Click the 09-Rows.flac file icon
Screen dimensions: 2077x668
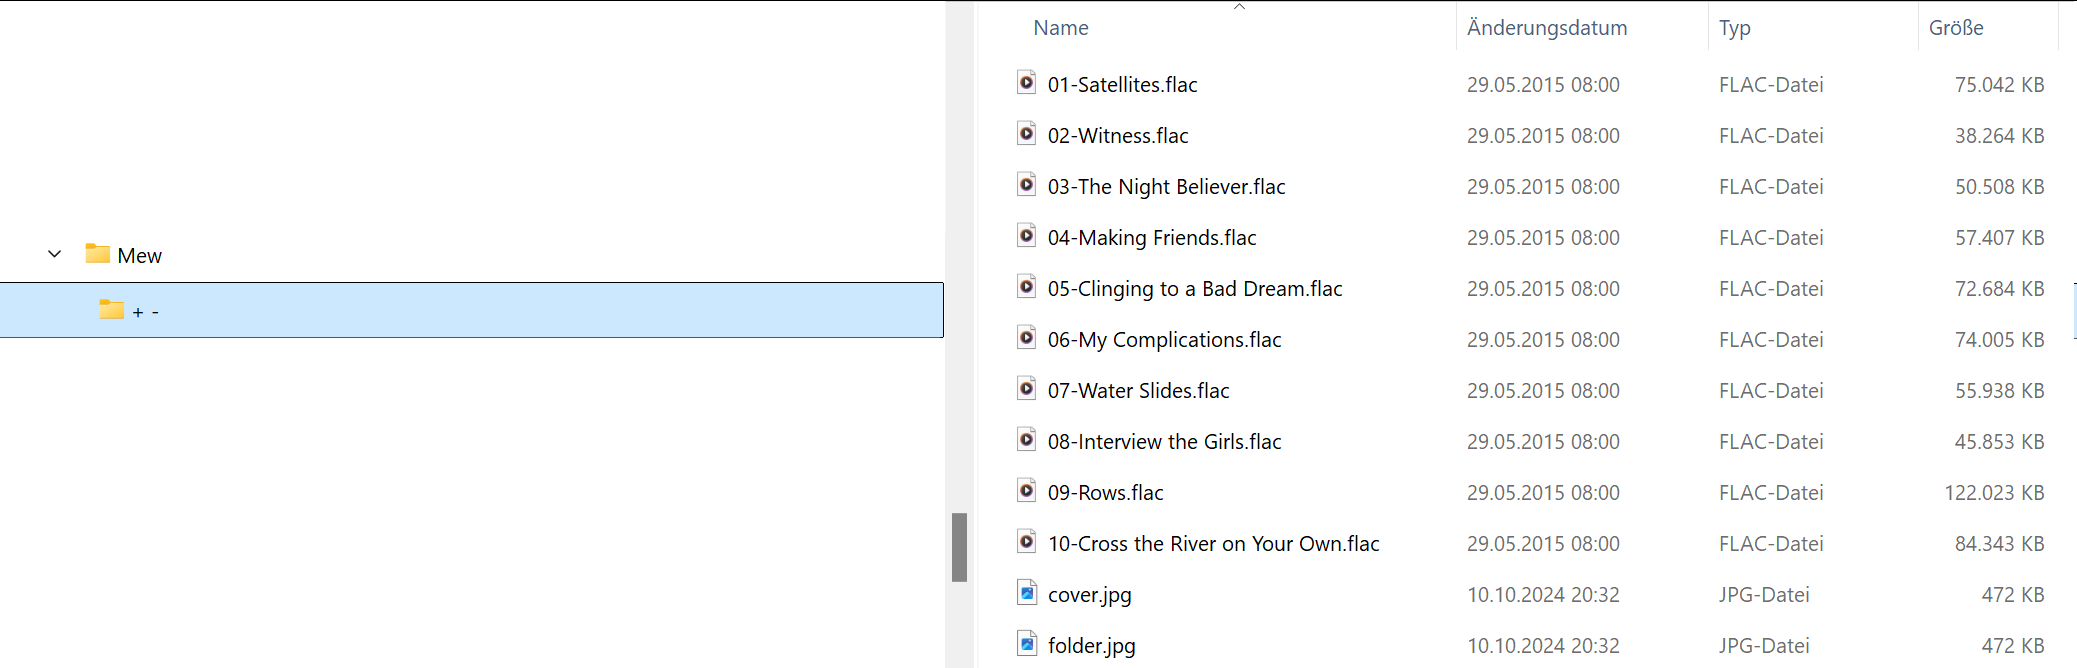[x=1027, y=491]
